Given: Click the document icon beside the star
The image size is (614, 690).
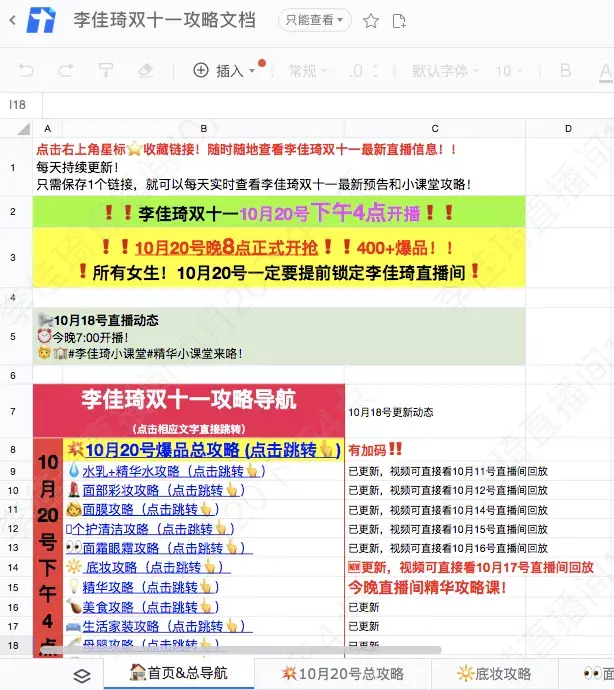Looking at the screenshot, I should [x=398, y=20].
